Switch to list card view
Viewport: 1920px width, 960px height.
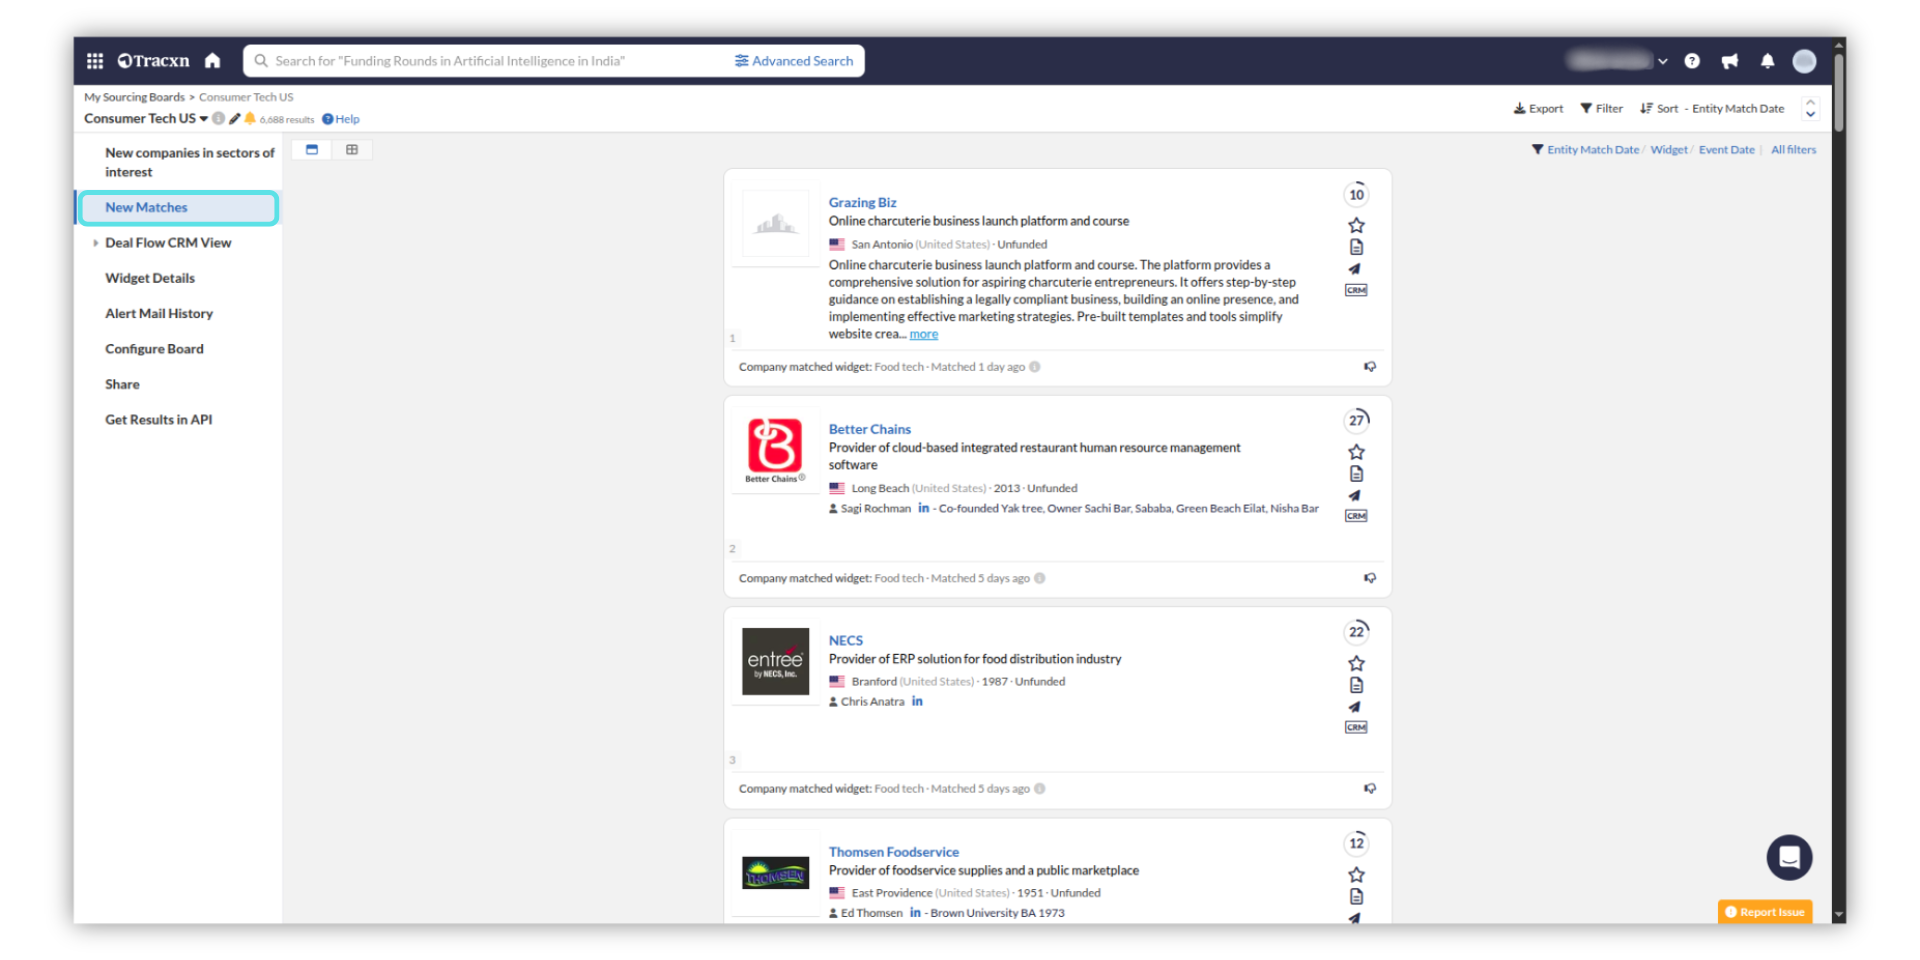(x=312, y=150)
